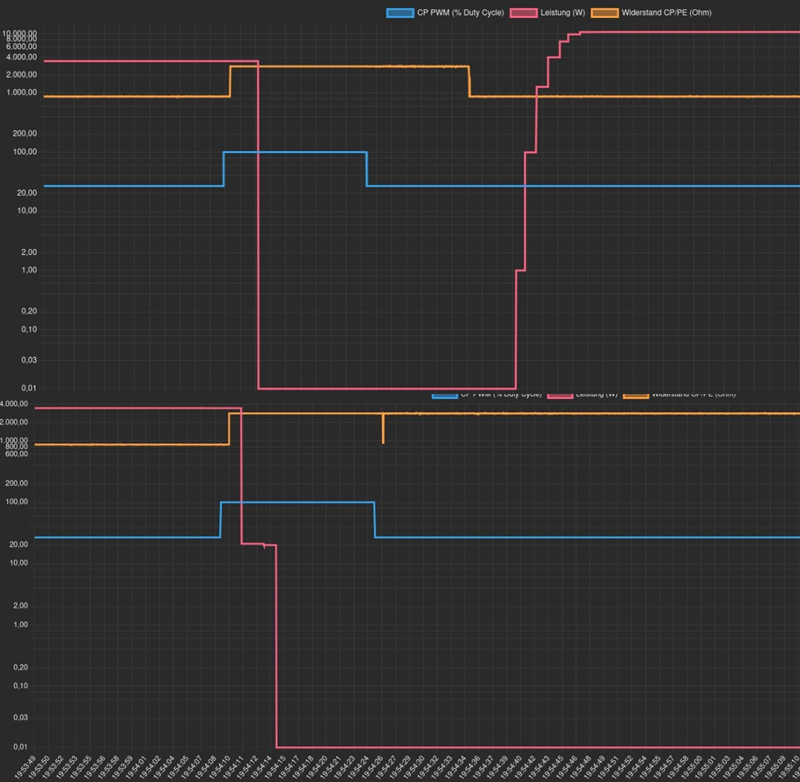Viewport: 800px width, 782px height.
Task: Click orange legend swatch of the bottom chart
Action: [x=635, y=395]
